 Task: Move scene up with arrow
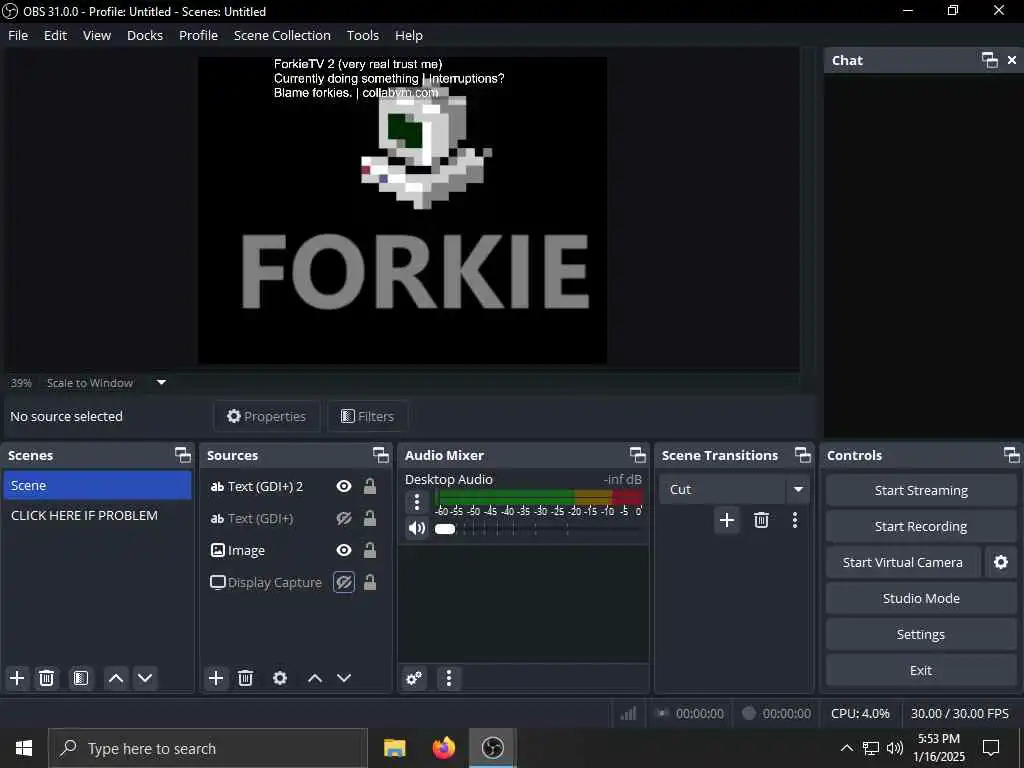(116, 678)
